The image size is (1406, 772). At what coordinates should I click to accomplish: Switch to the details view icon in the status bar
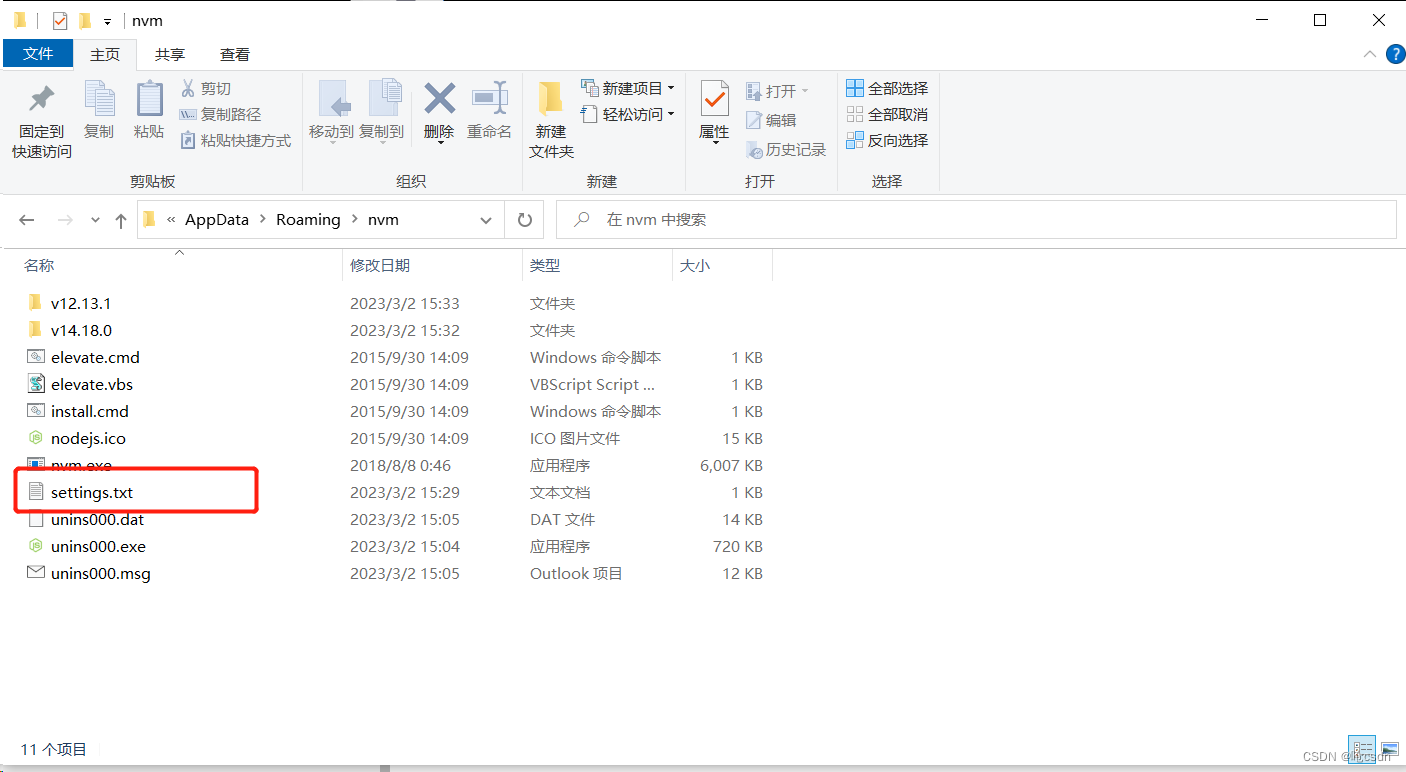click(1362, 748)
